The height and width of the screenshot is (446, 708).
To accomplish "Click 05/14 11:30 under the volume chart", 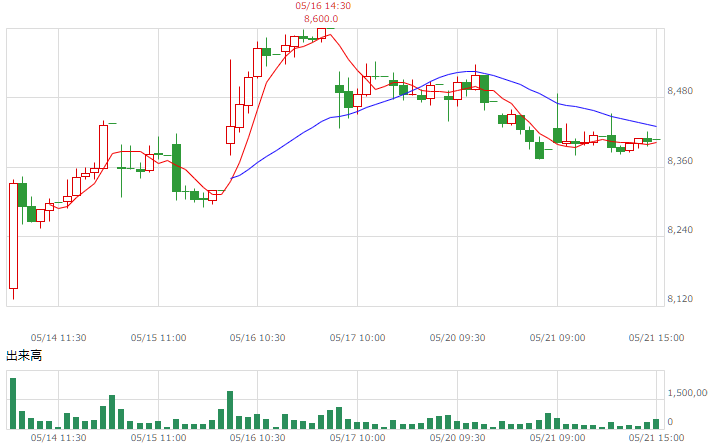I will tap(58, 437).
